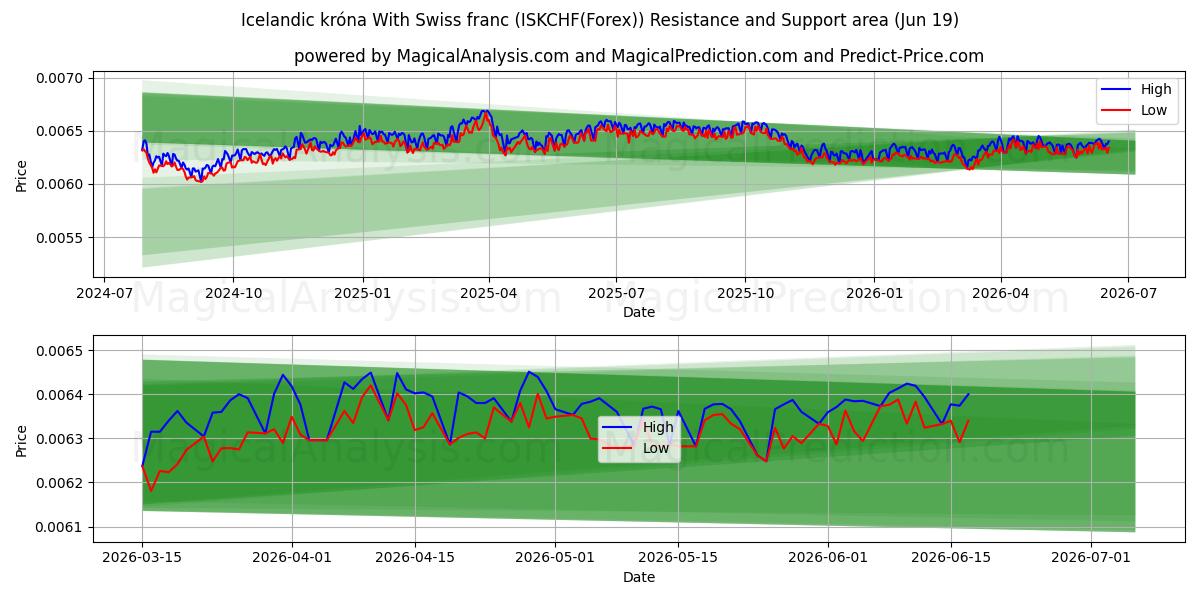Click the 2024-07 date tick on top chart
The image size is (1200, 600).
pyautogui.click(x=105, y=293)
